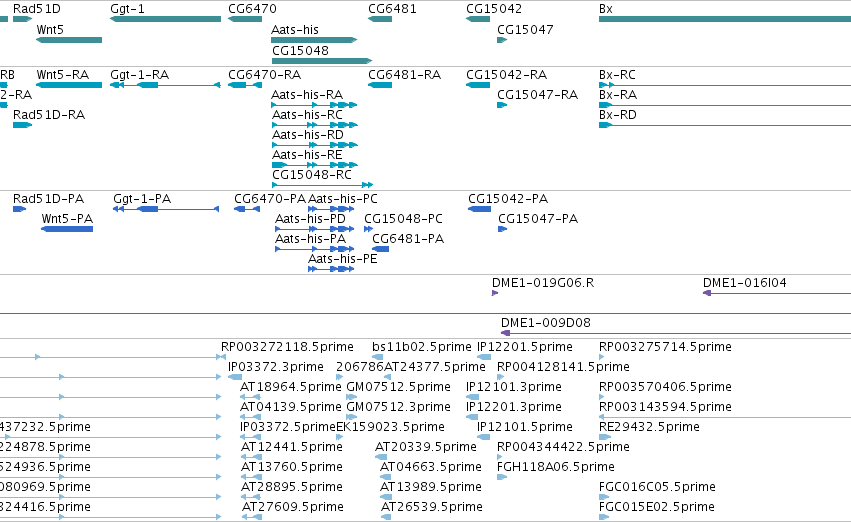Click the Aats-his-RA transcript label
Image resolution: width=851 pixels, height=522 pixels.
307,94
